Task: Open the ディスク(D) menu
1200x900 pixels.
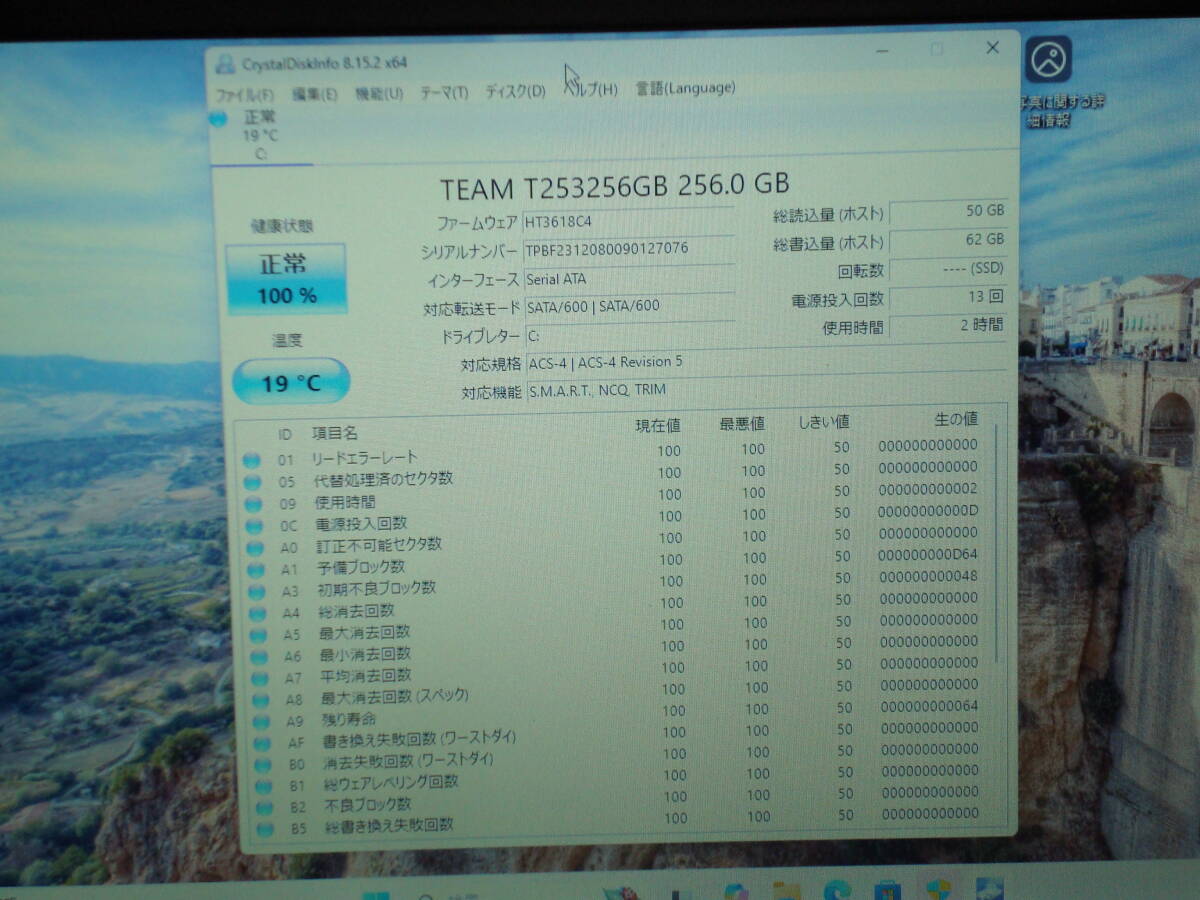Action: [x=515, y=91]
